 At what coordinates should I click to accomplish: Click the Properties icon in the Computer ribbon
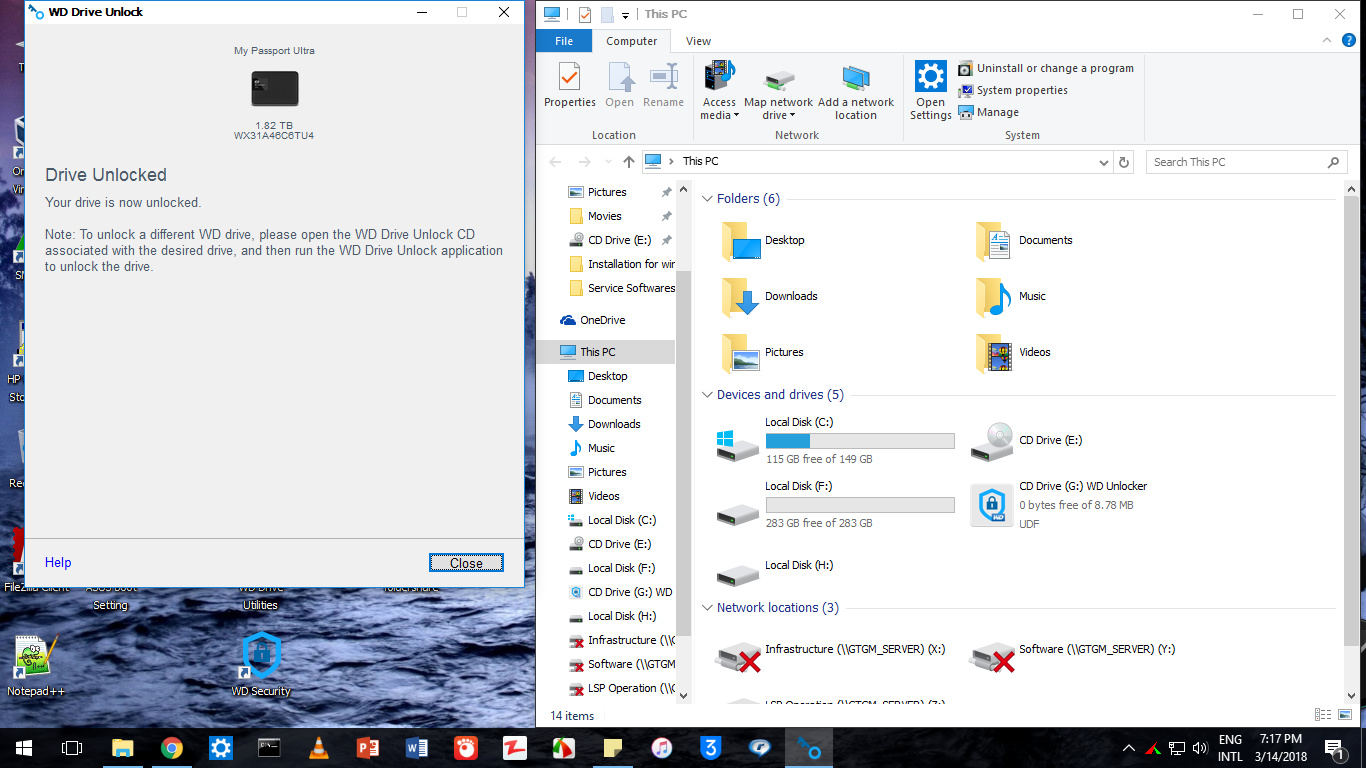tap(569, 86)
